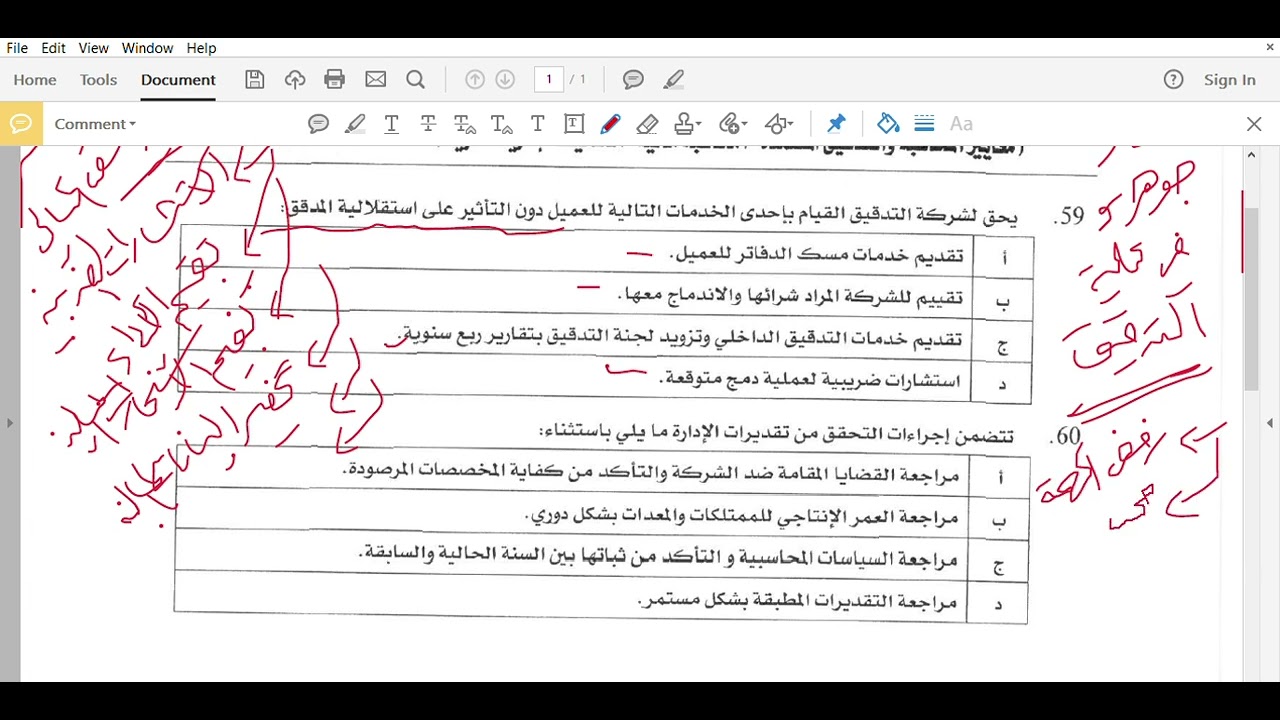Click option ب text under question 59

click(790, 297)
